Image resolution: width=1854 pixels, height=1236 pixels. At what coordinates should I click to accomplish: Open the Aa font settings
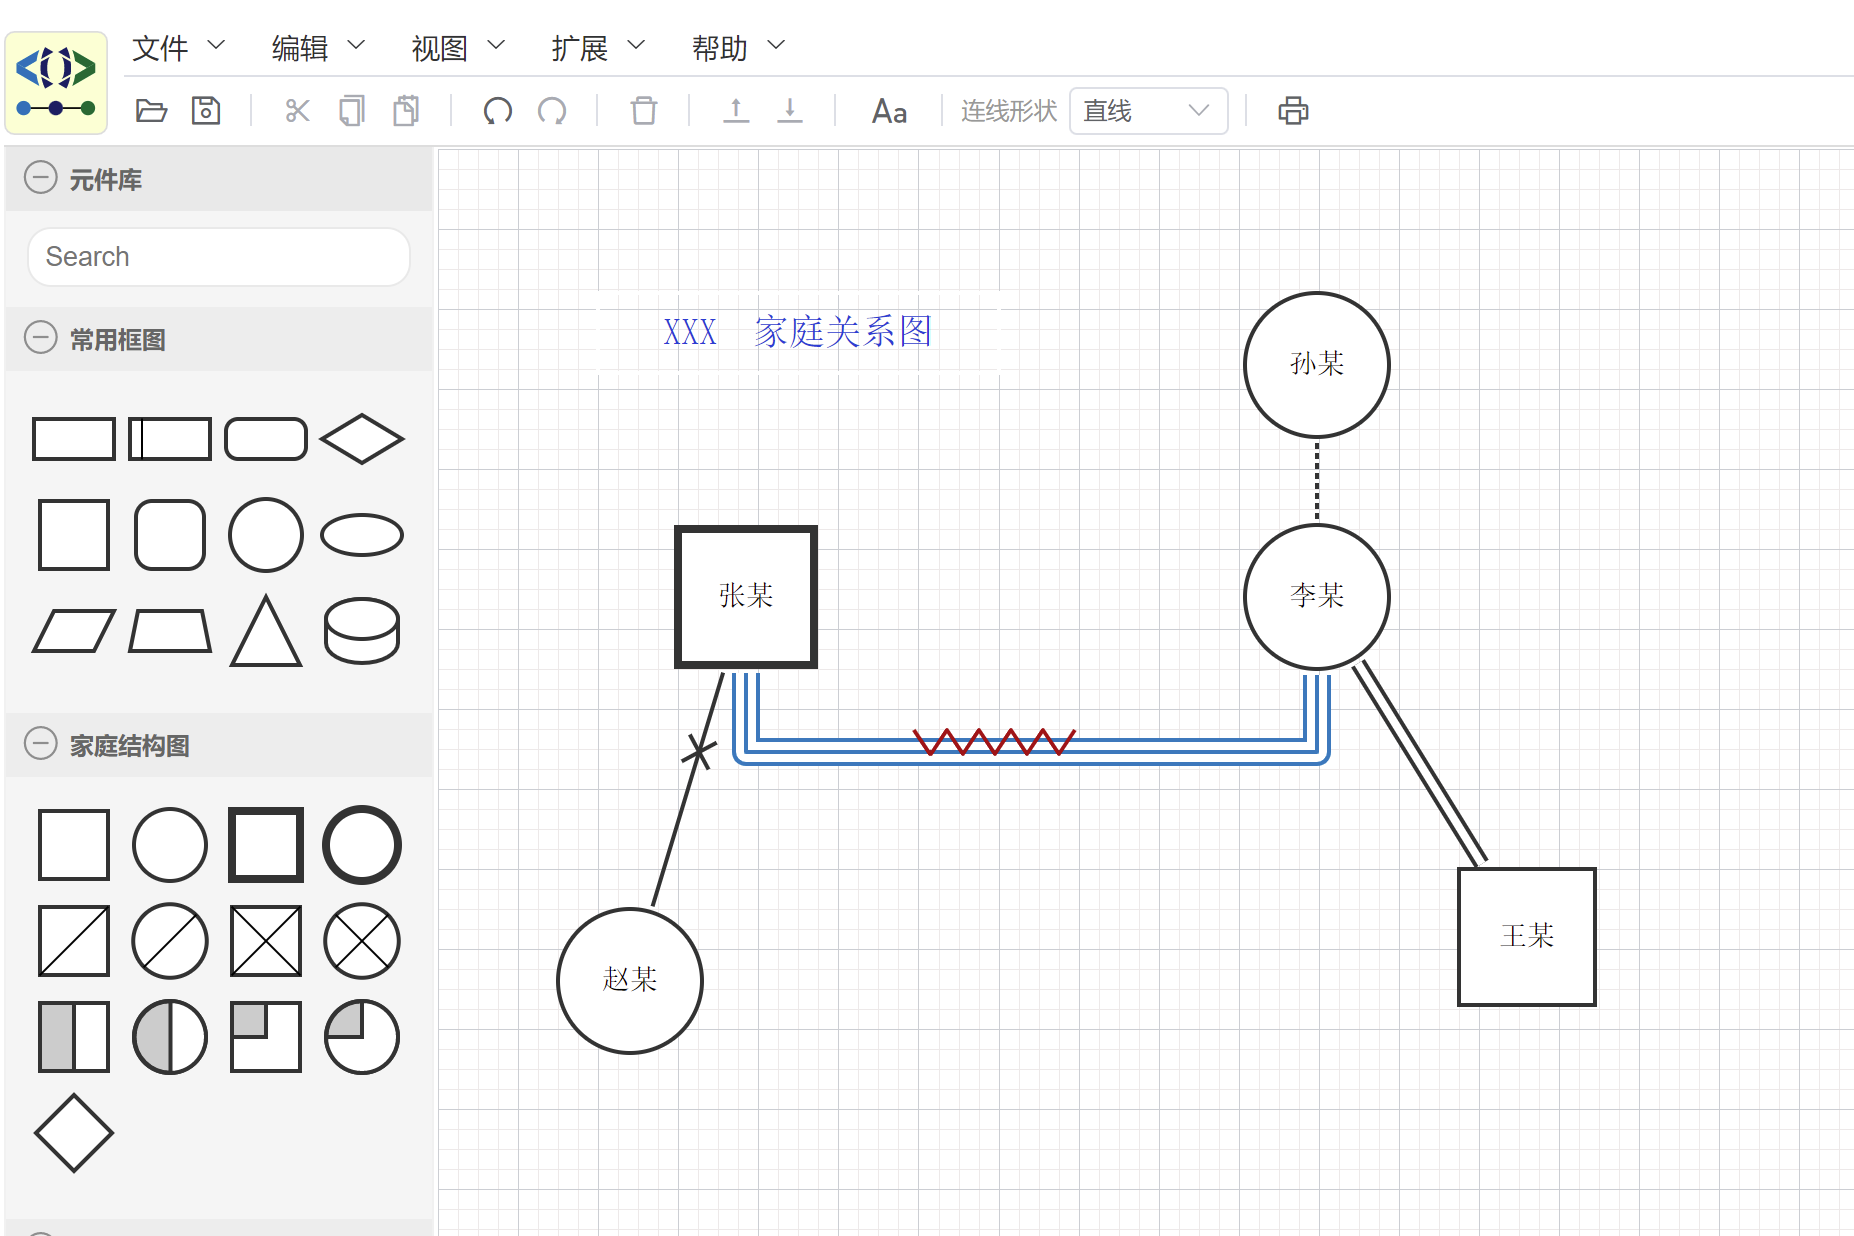pos(889,111)
